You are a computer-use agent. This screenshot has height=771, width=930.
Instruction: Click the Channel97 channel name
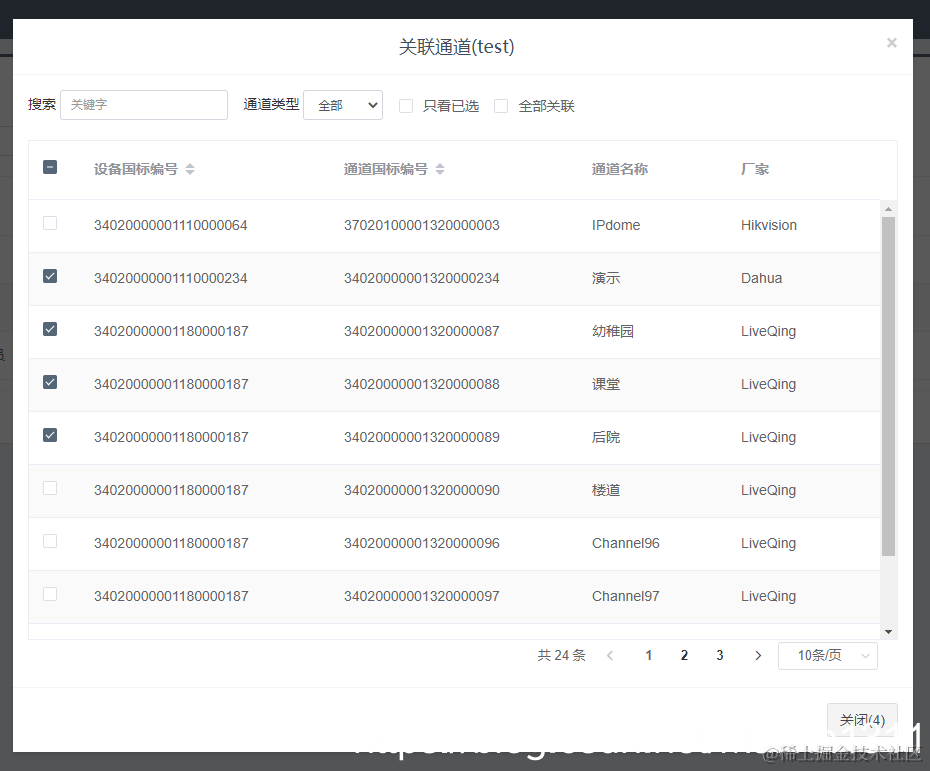coord(626,596)
